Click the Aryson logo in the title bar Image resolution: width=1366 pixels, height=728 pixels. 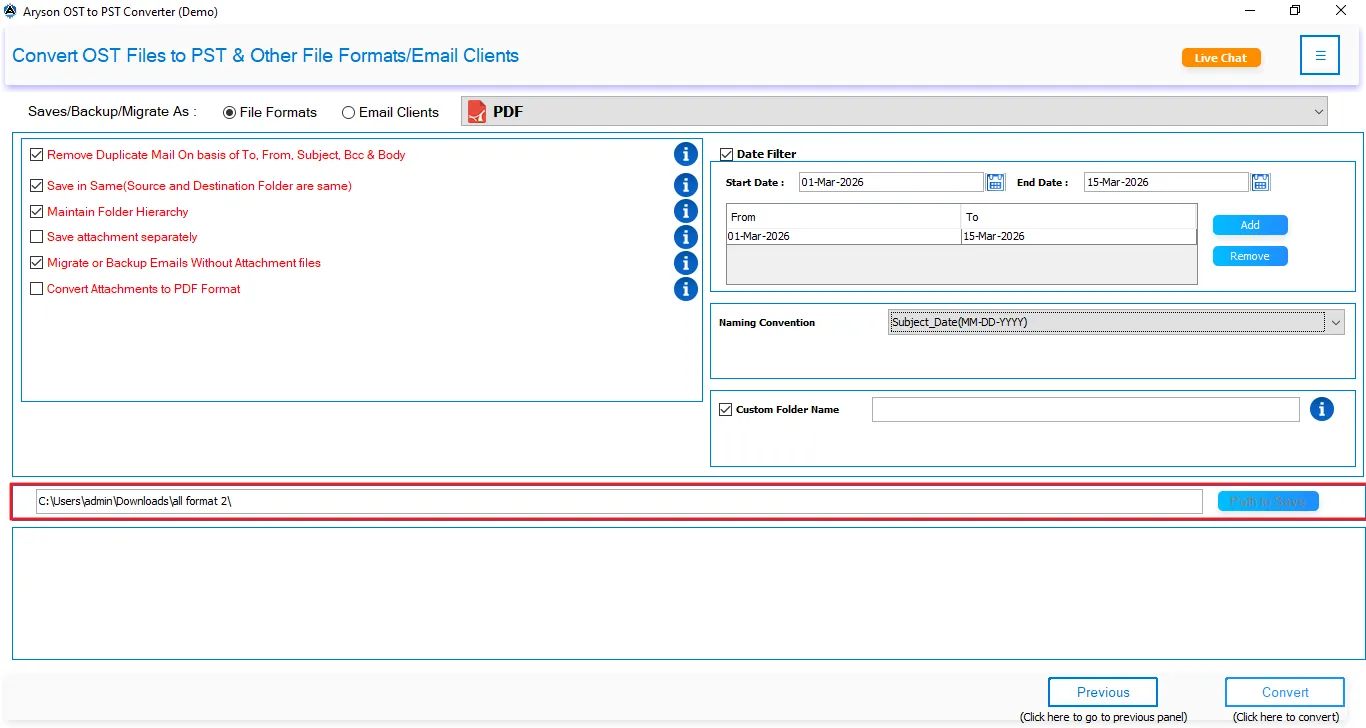(10, 11)
